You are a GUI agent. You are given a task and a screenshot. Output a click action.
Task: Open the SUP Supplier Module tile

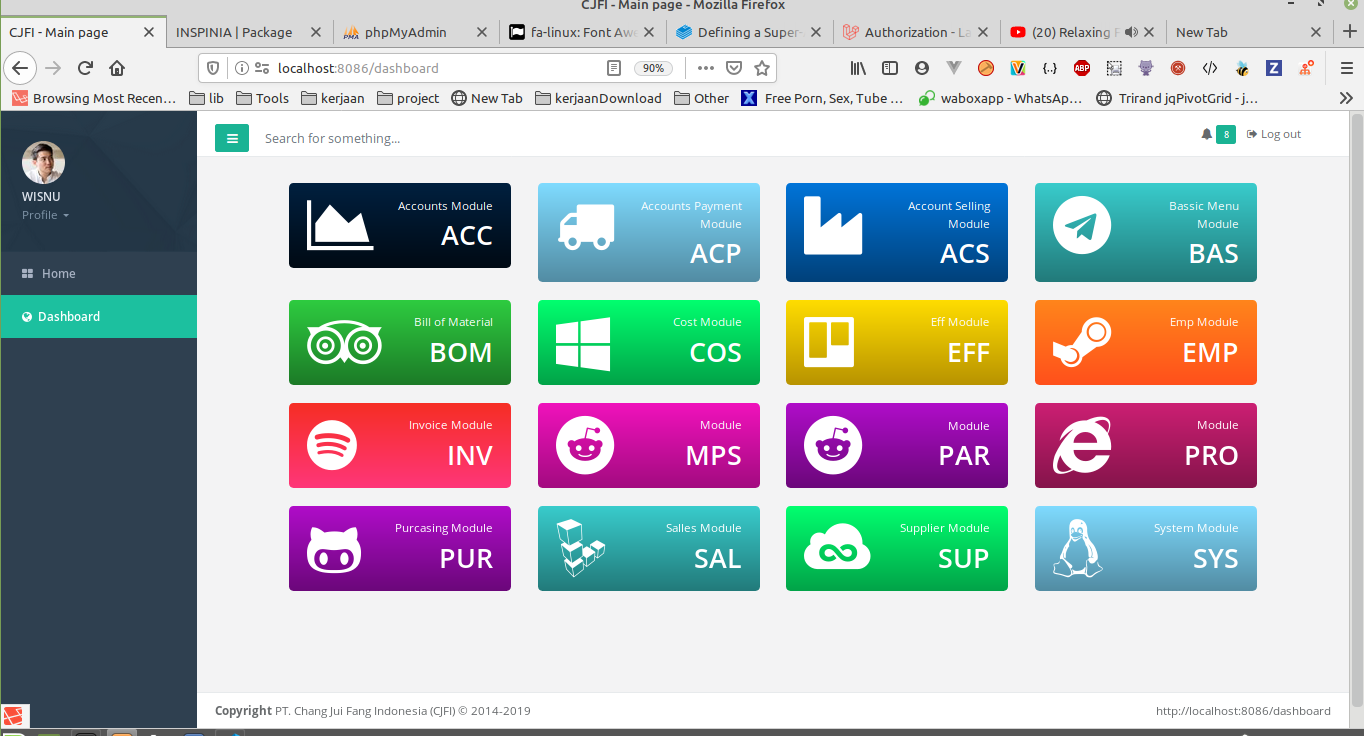(x=897, y=548)
